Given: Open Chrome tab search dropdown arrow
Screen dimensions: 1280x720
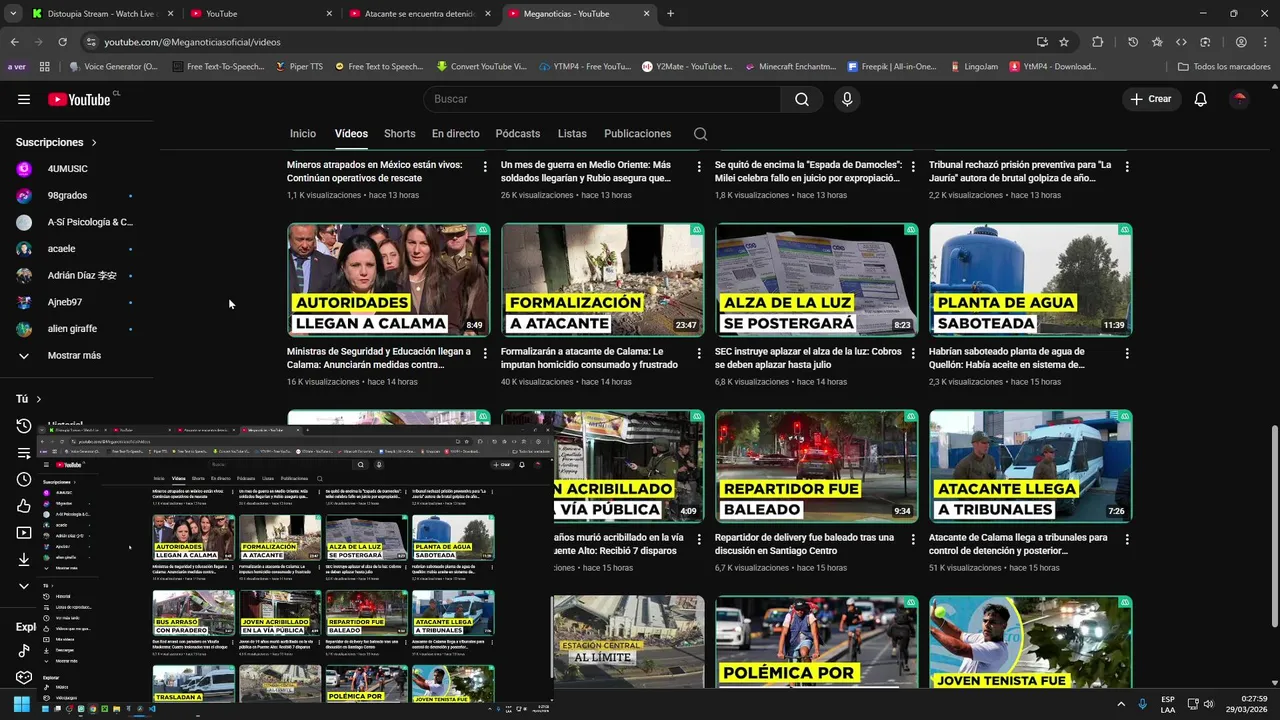Looking at the screenshot, I should click(14, 14).
